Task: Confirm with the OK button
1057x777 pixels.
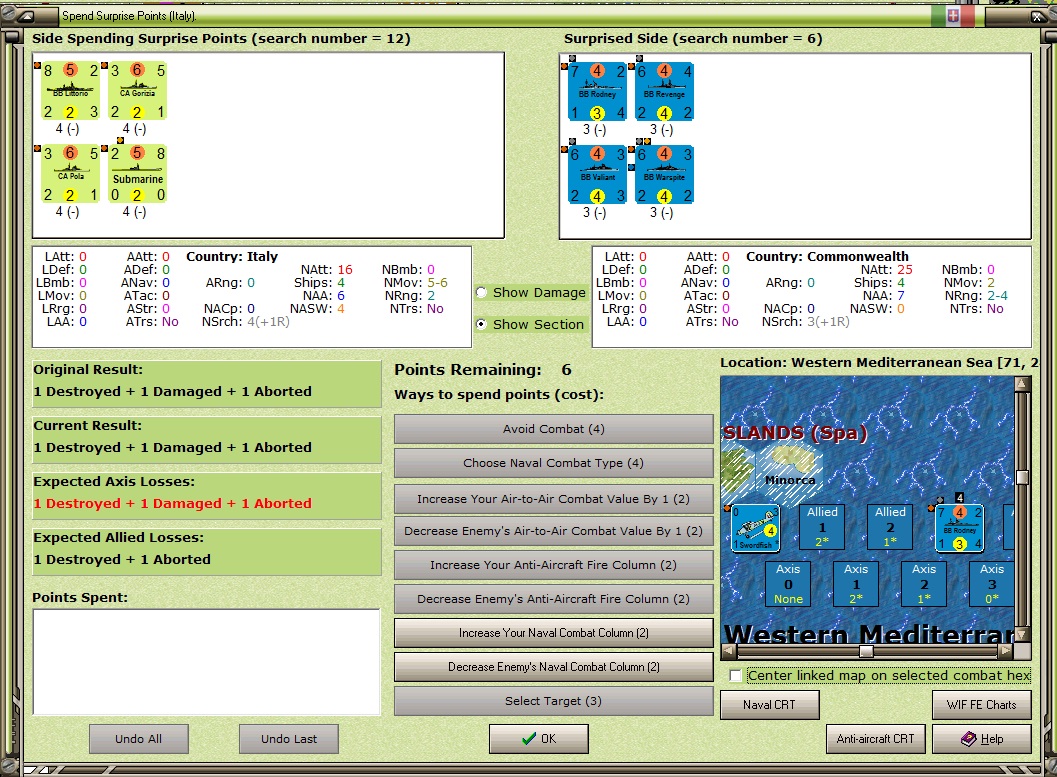Action: click(x=539, y=739)
